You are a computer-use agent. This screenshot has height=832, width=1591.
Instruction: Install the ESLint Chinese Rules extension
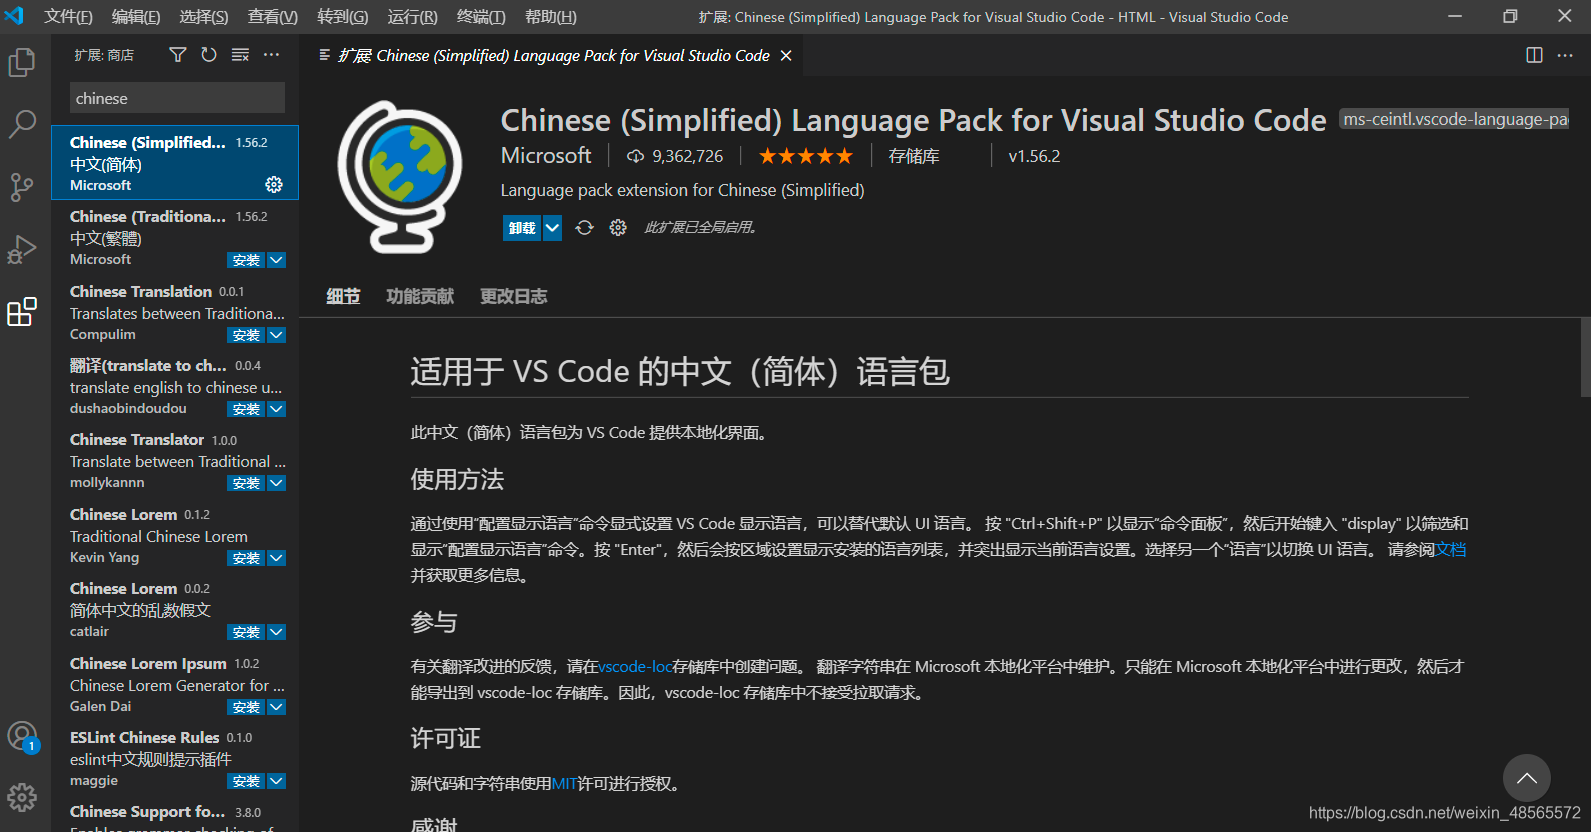click(x=246, y=781)
